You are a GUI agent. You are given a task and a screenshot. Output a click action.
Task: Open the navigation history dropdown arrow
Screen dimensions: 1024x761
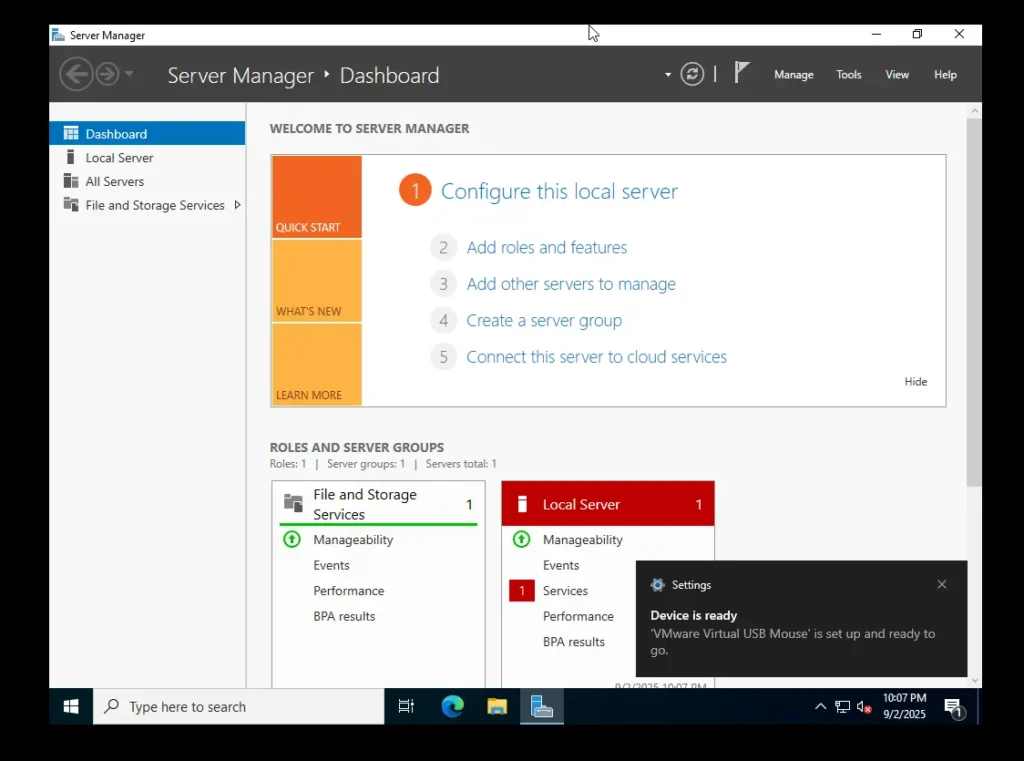click(x=129, y=74)
